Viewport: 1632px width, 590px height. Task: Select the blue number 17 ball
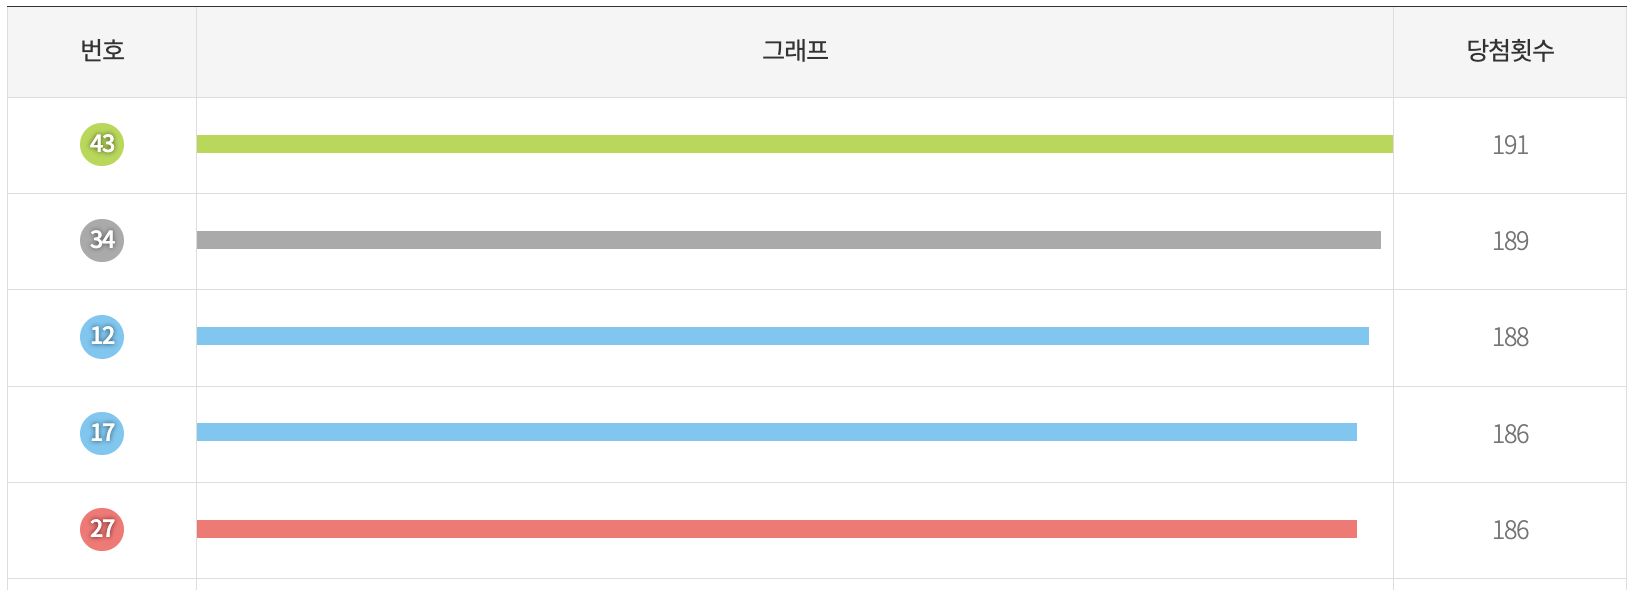[102, 433]
